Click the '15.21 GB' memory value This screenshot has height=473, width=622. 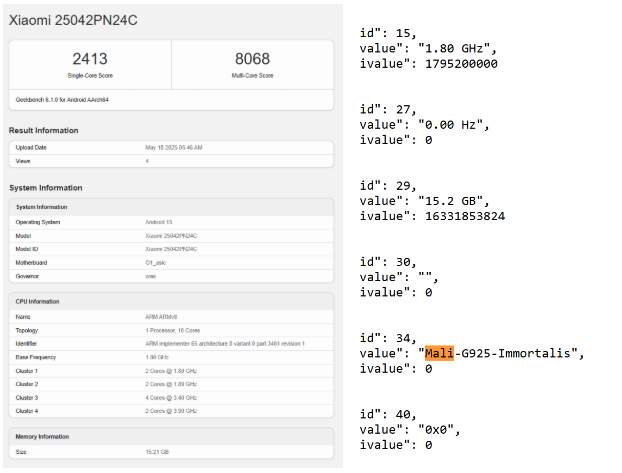tap(157, 452)
